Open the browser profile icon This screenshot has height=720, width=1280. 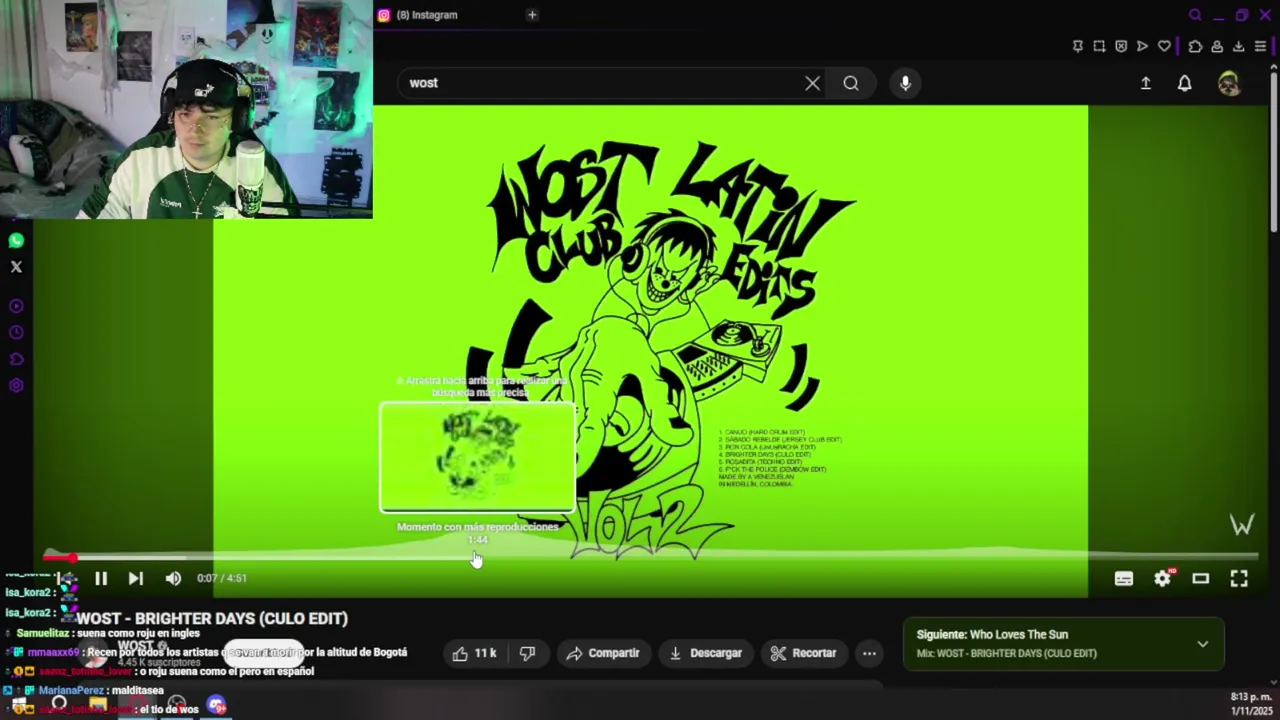tap(1217, 46)
